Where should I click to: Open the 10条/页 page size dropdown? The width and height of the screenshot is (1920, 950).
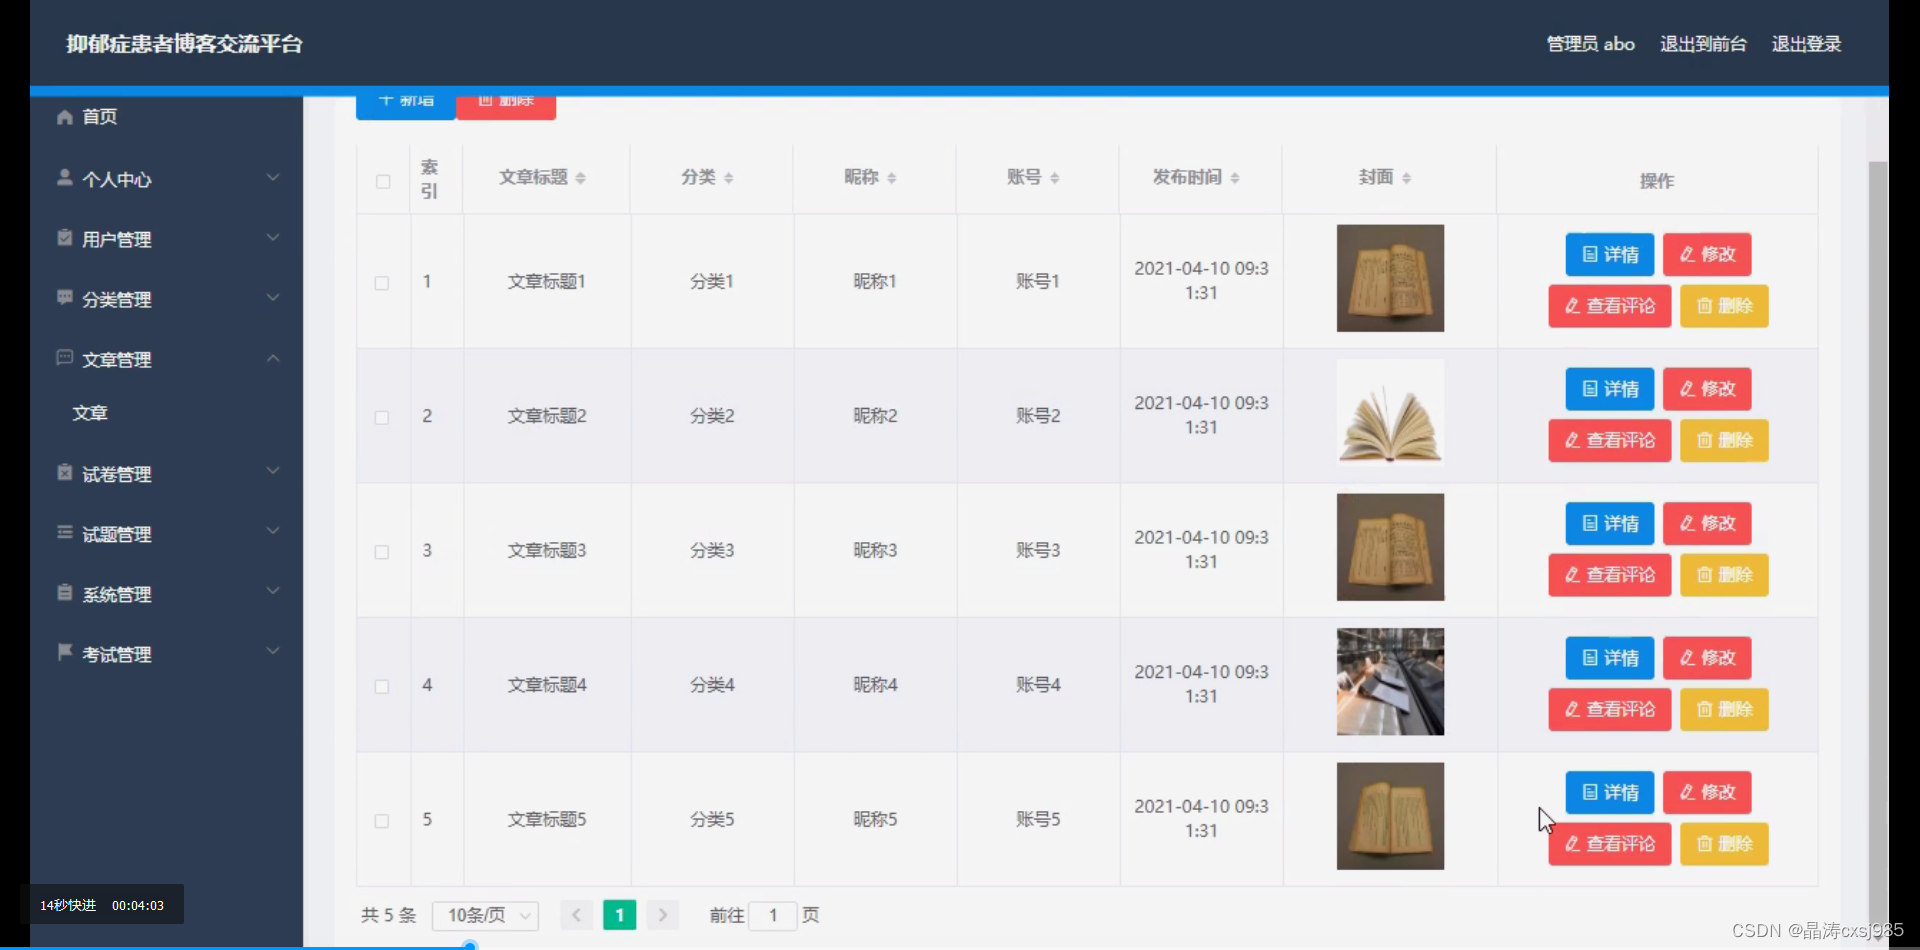[x=485, y=915]
